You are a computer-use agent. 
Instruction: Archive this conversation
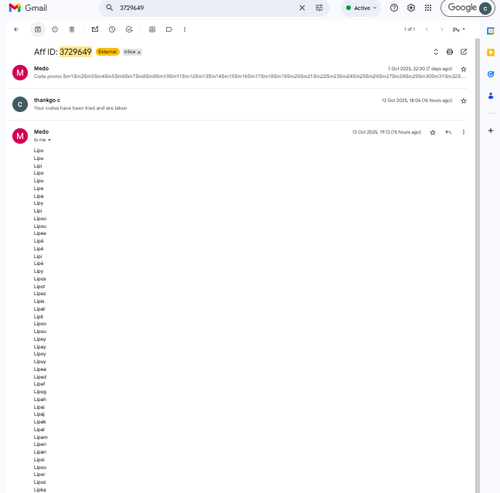point(38,29)
